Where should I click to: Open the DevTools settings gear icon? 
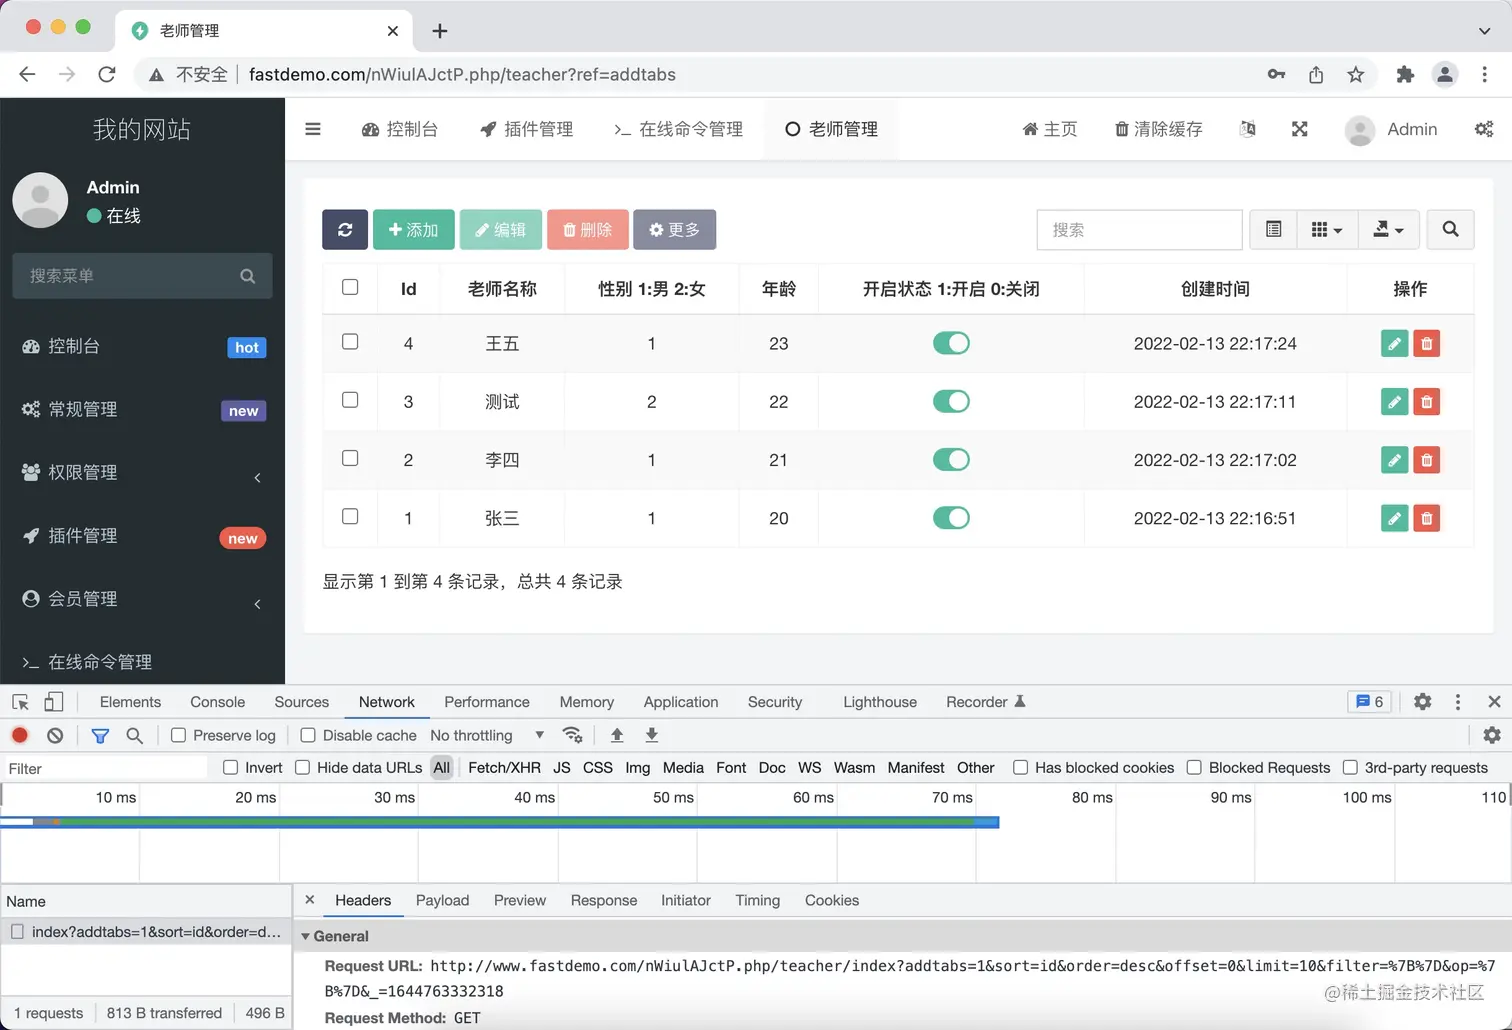(x=1422, y=702)
